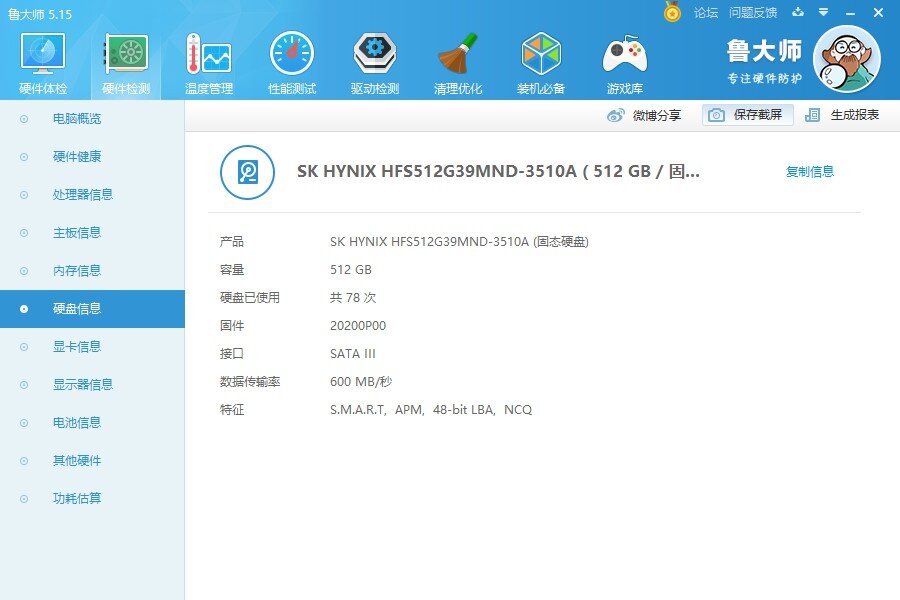Click the radio bullet beside 处理器信息
The width and height of the screenshot is (900, 600).
24,195
